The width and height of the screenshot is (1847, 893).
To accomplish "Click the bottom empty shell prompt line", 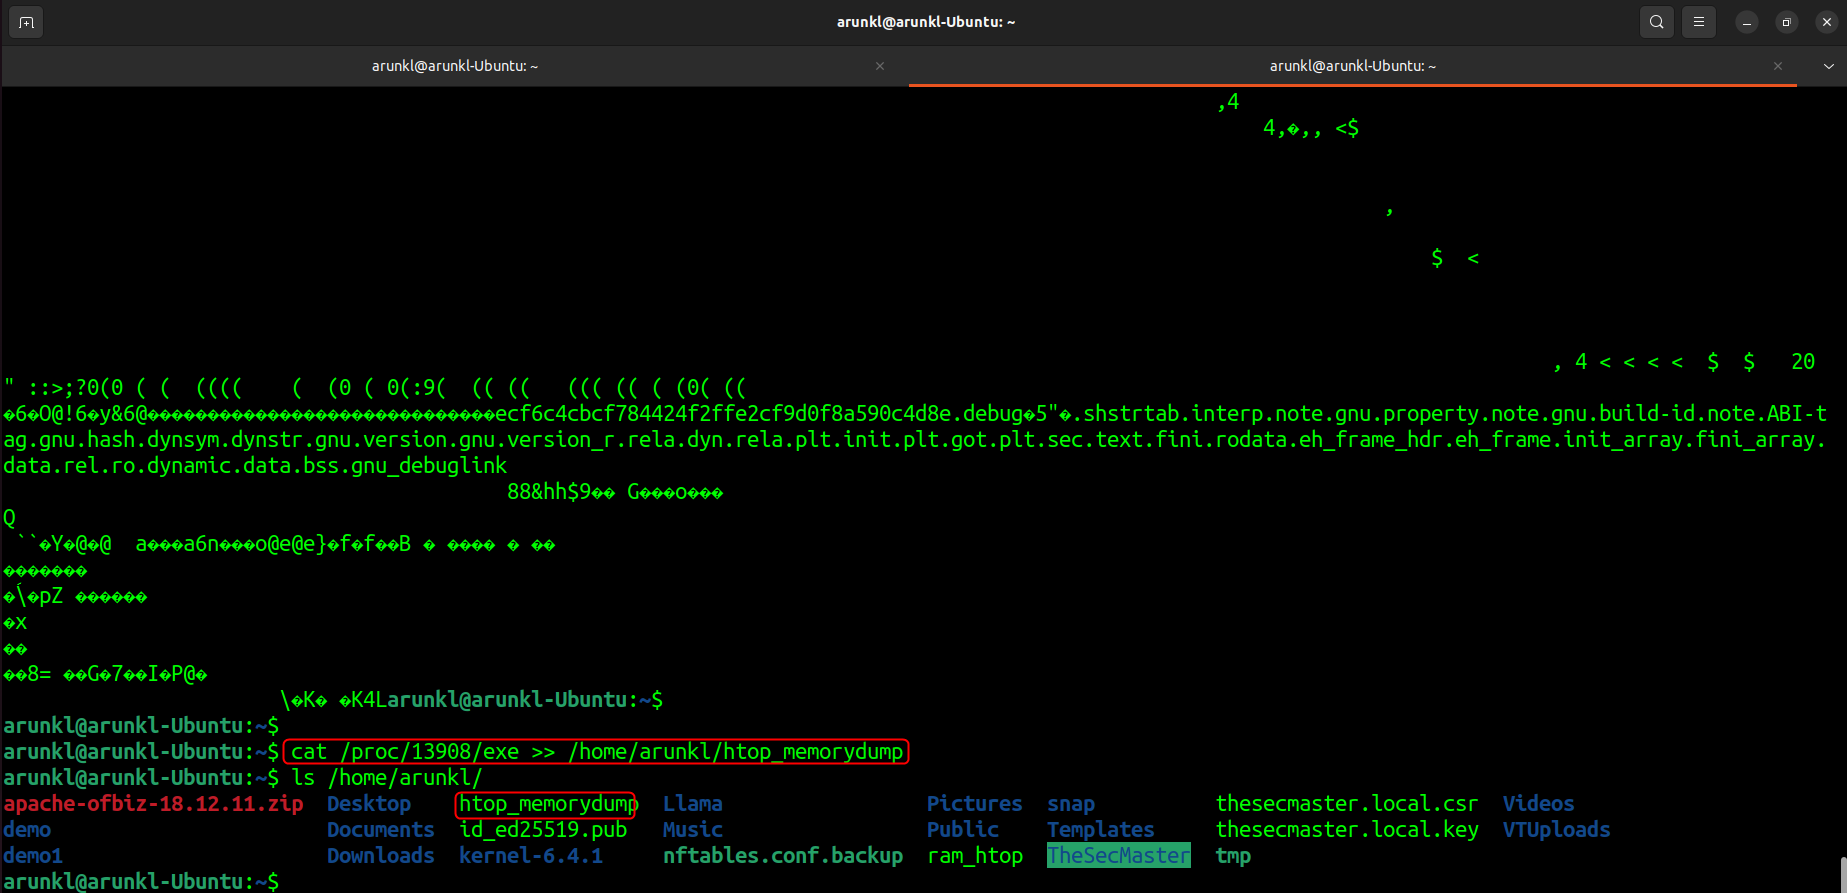I will pos(141,882).
